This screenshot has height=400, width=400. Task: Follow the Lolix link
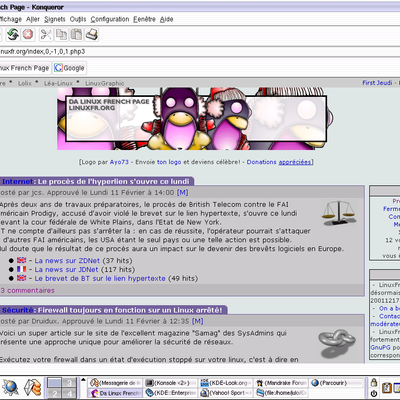coord(25,83)
